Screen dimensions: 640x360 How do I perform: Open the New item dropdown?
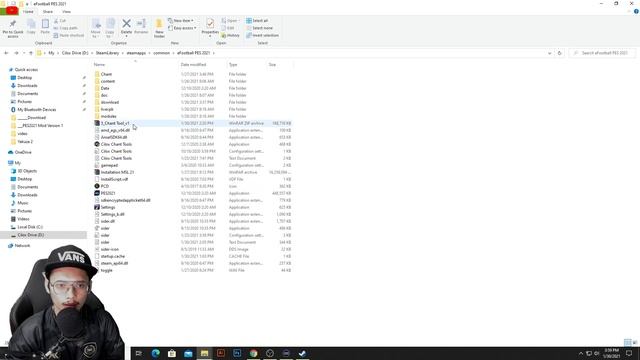[x=181, y=20]
